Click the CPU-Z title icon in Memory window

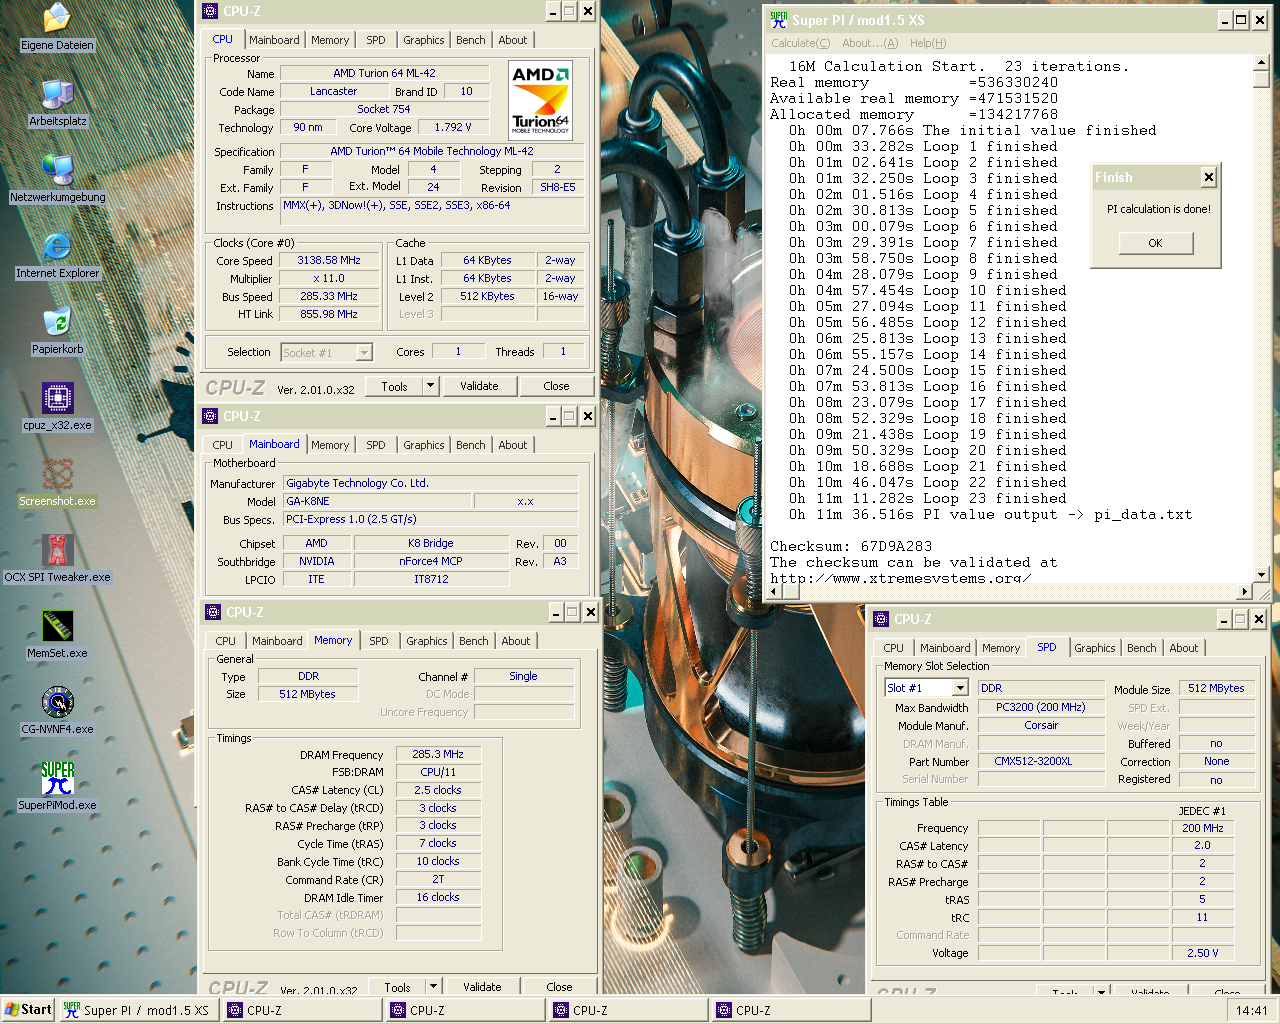pos(213,612)
